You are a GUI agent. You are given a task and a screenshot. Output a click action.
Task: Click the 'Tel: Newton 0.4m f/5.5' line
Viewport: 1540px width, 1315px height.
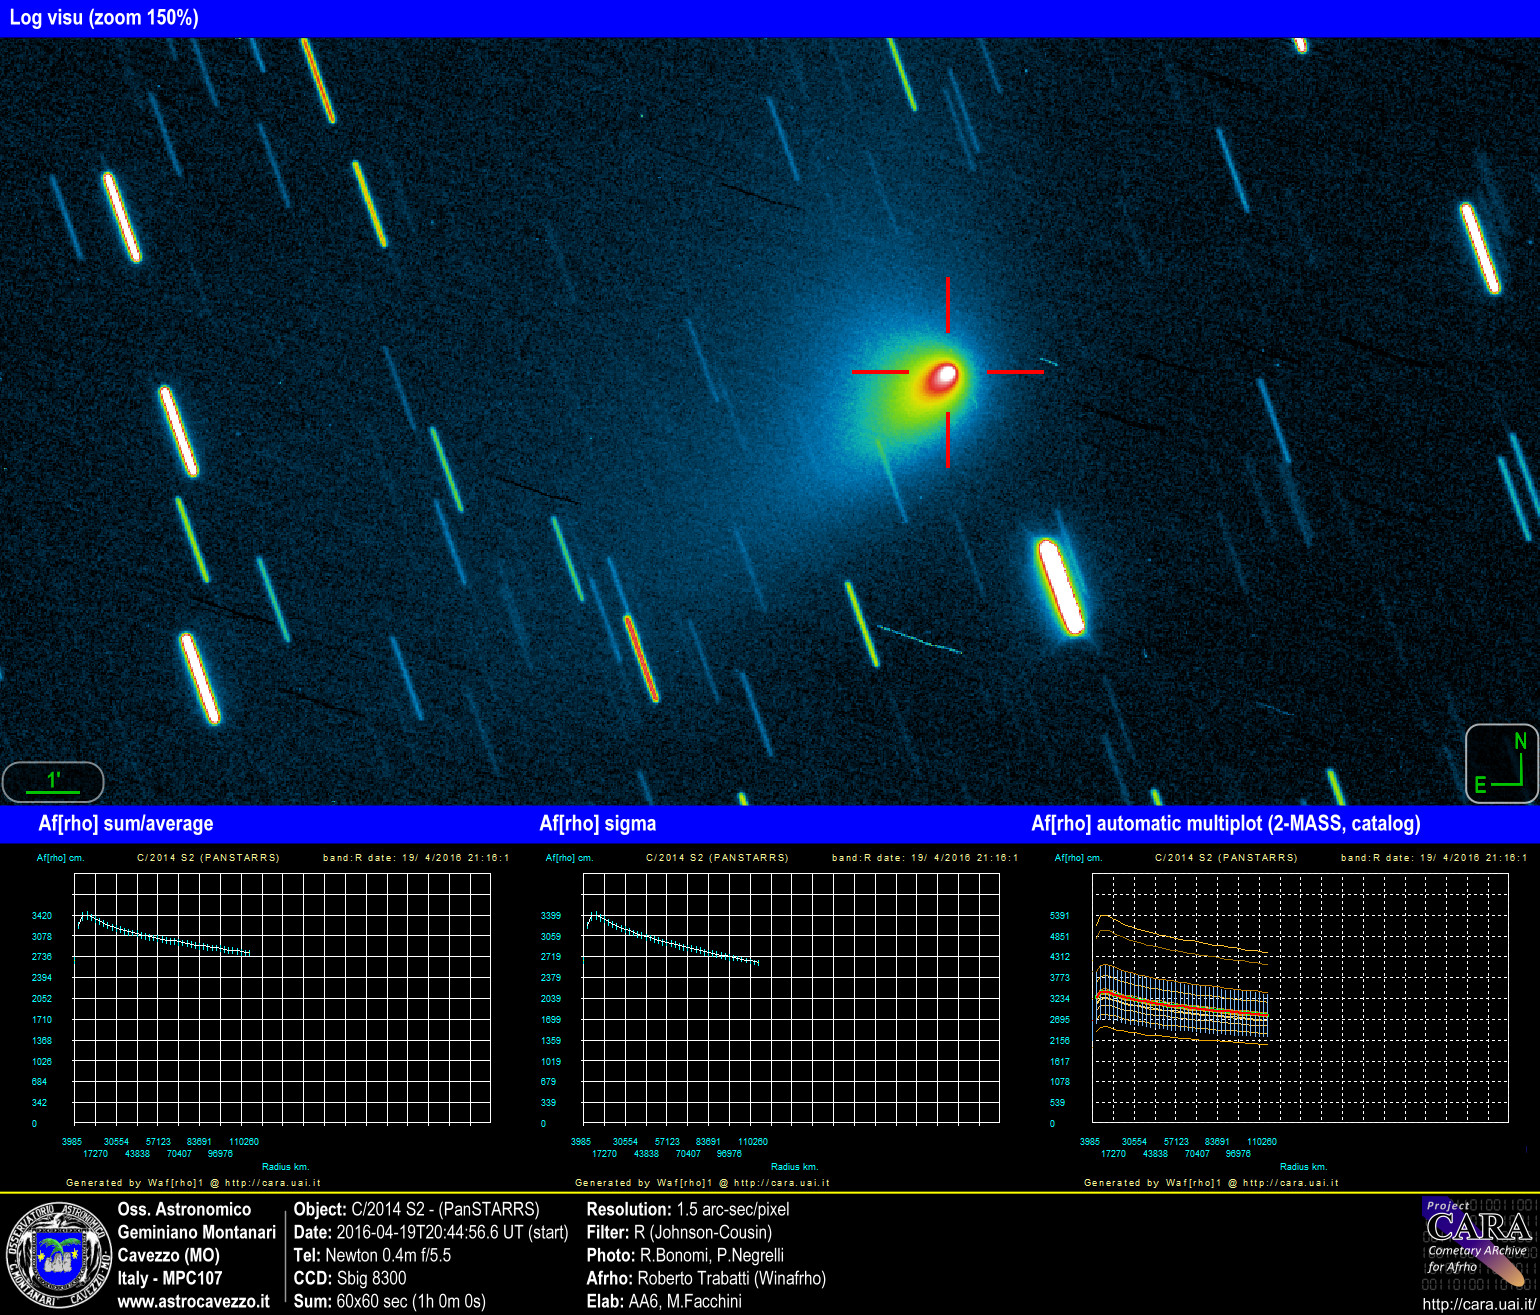click(372, 1255)
